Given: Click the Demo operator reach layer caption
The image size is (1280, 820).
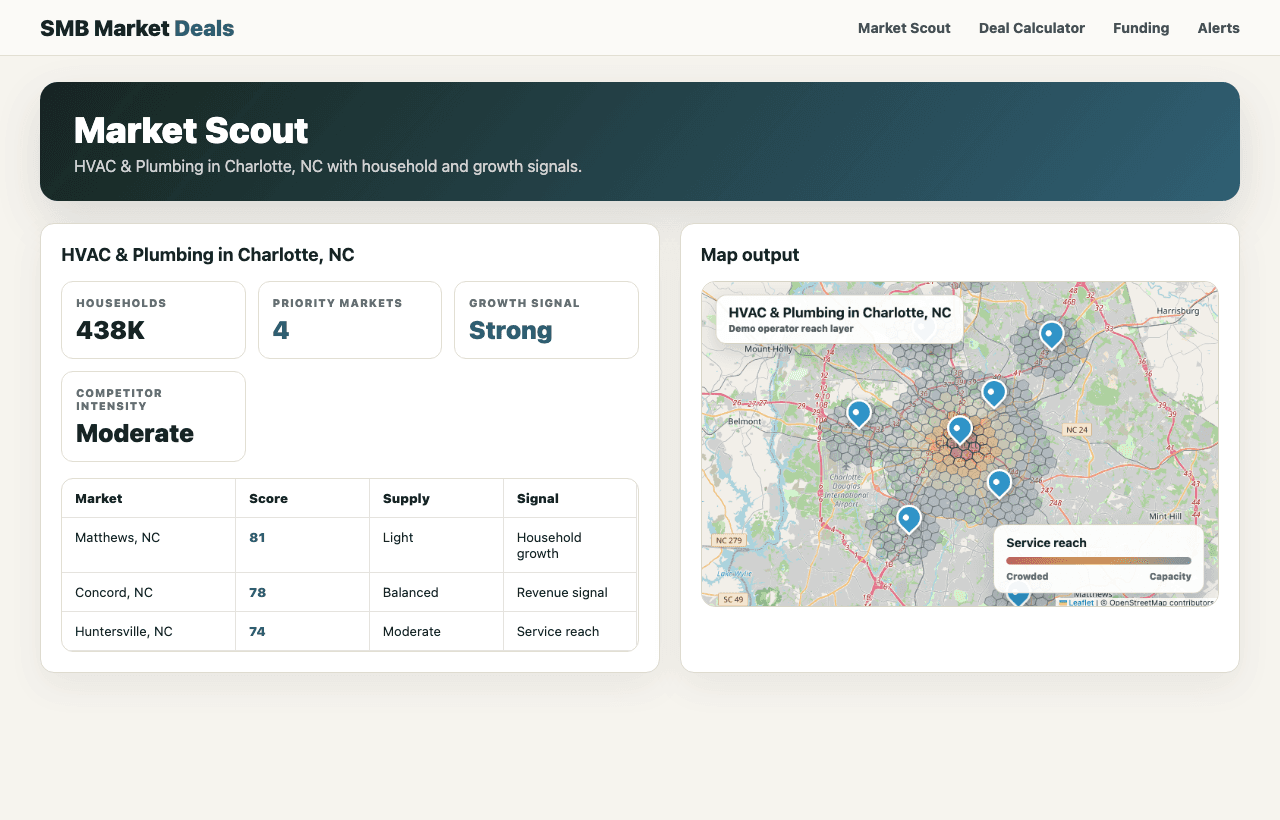Looking at the screenshot, I should click(791, 328).
